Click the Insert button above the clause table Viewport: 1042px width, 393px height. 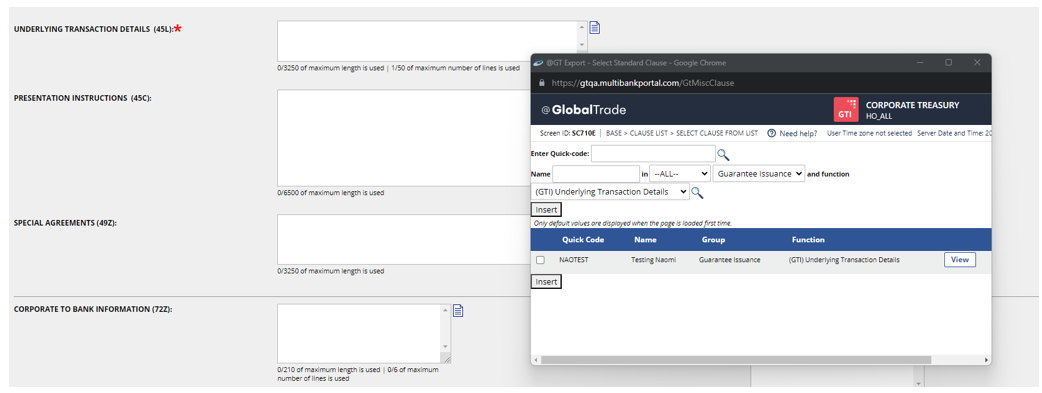[546, 210]
